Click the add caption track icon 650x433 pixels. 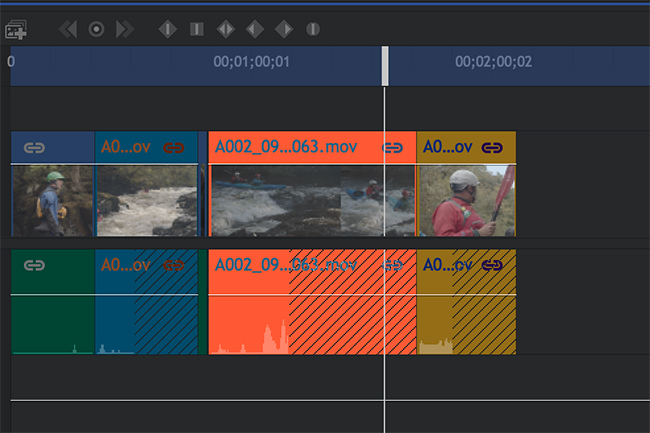[16, 30]
